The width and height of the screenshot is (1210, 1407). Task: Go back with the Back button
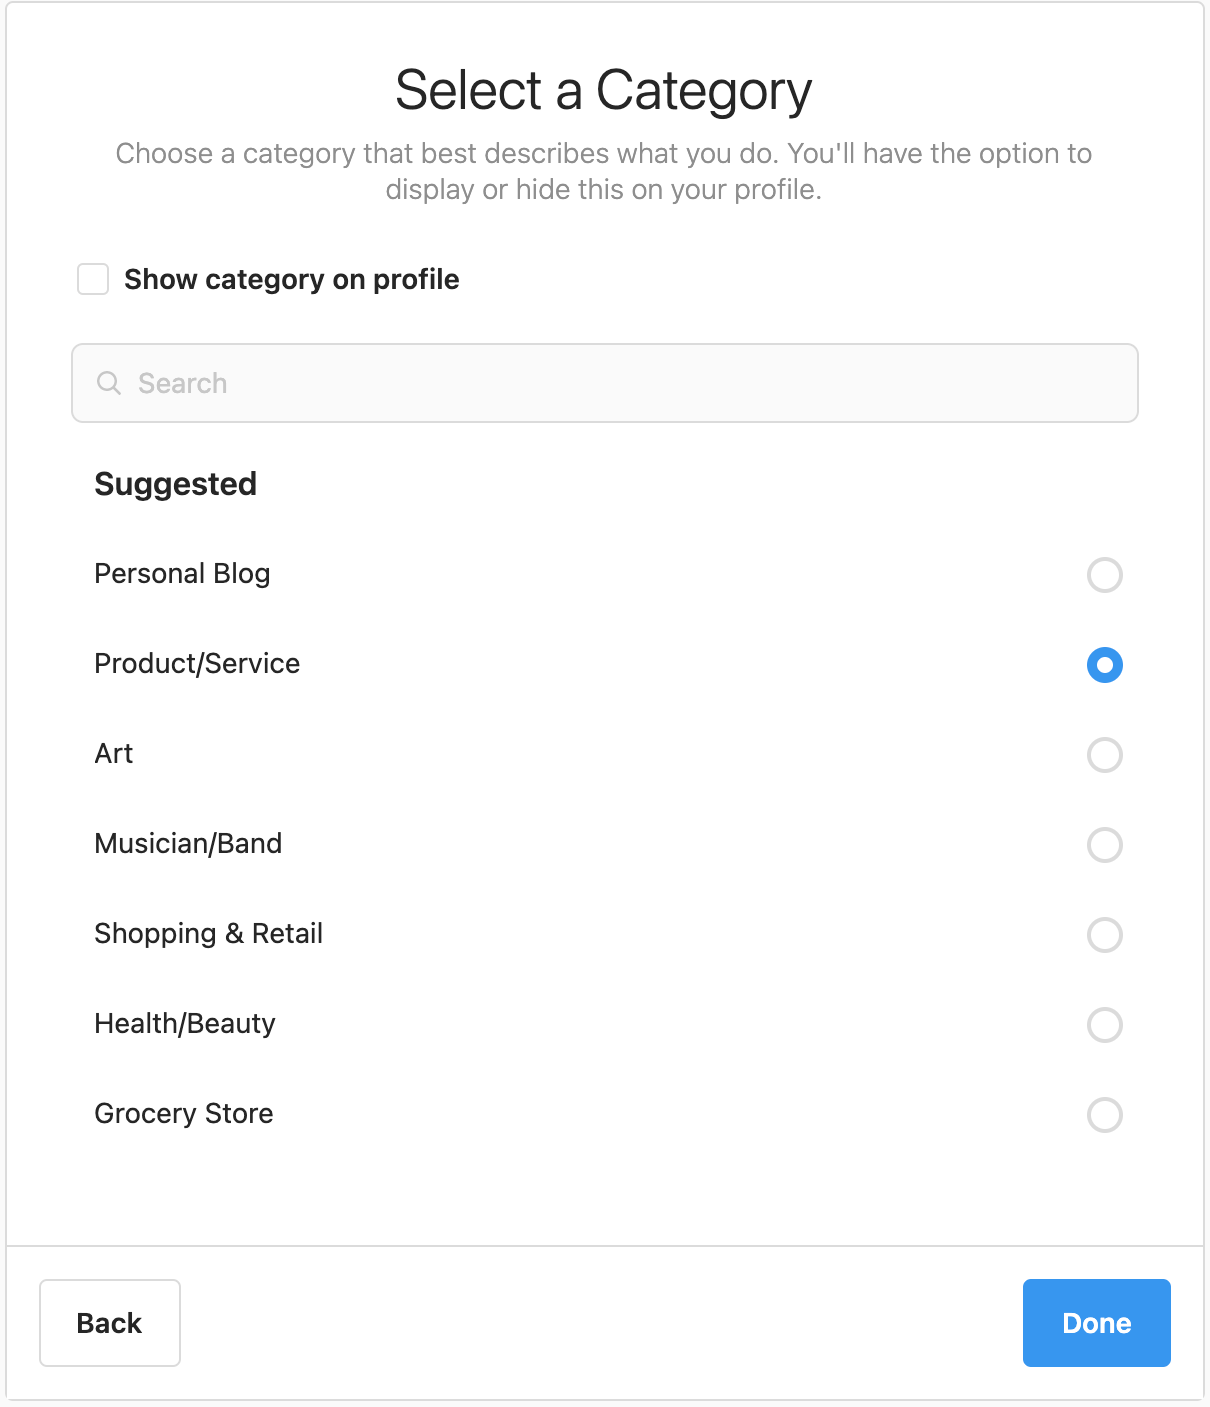pyautogui.click(x=110, y=1323)
